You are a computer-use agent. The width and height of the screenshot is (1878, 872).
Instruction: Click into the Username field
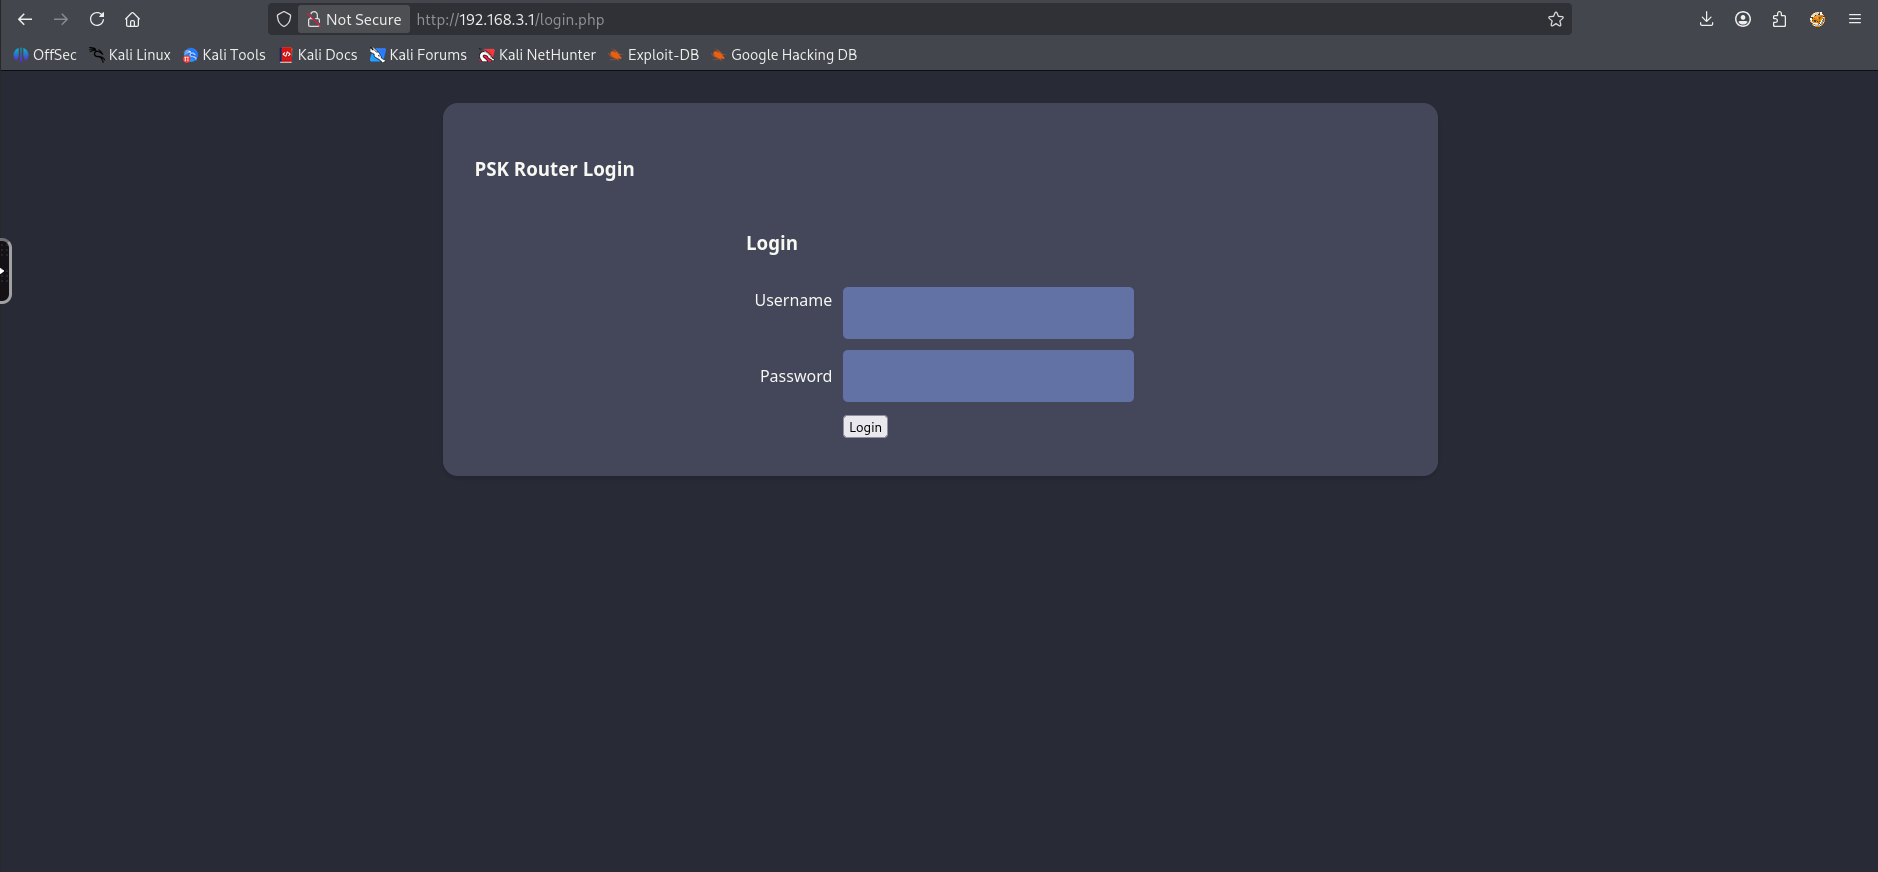[988, 313]
